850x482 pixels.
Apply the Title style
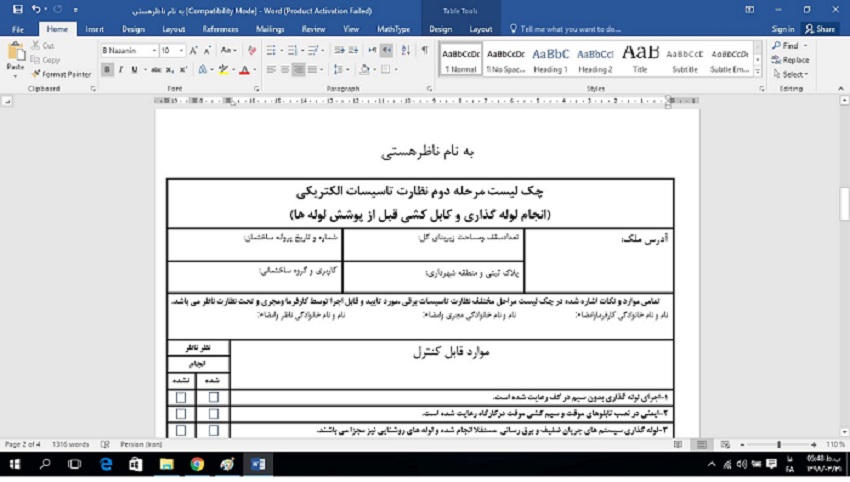[640, 59]
